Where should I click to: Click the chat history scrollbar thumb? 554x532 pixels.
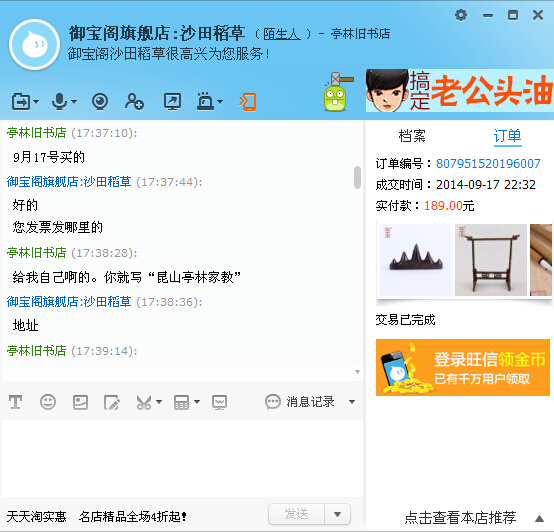(357, 177)
